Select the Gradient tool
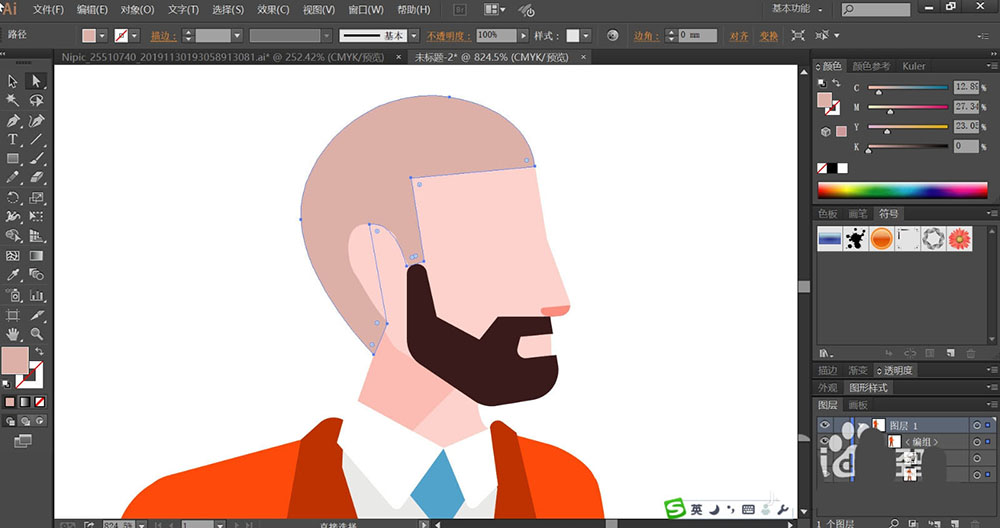The image size is (1000, 528). coord(36,256)
